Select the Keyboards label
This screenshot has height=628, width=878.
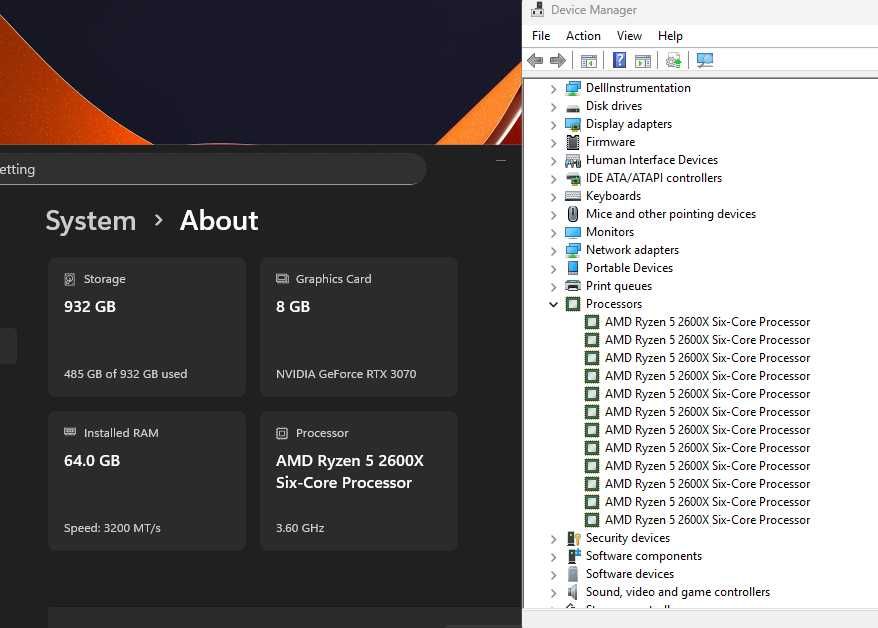pos(613,196)
